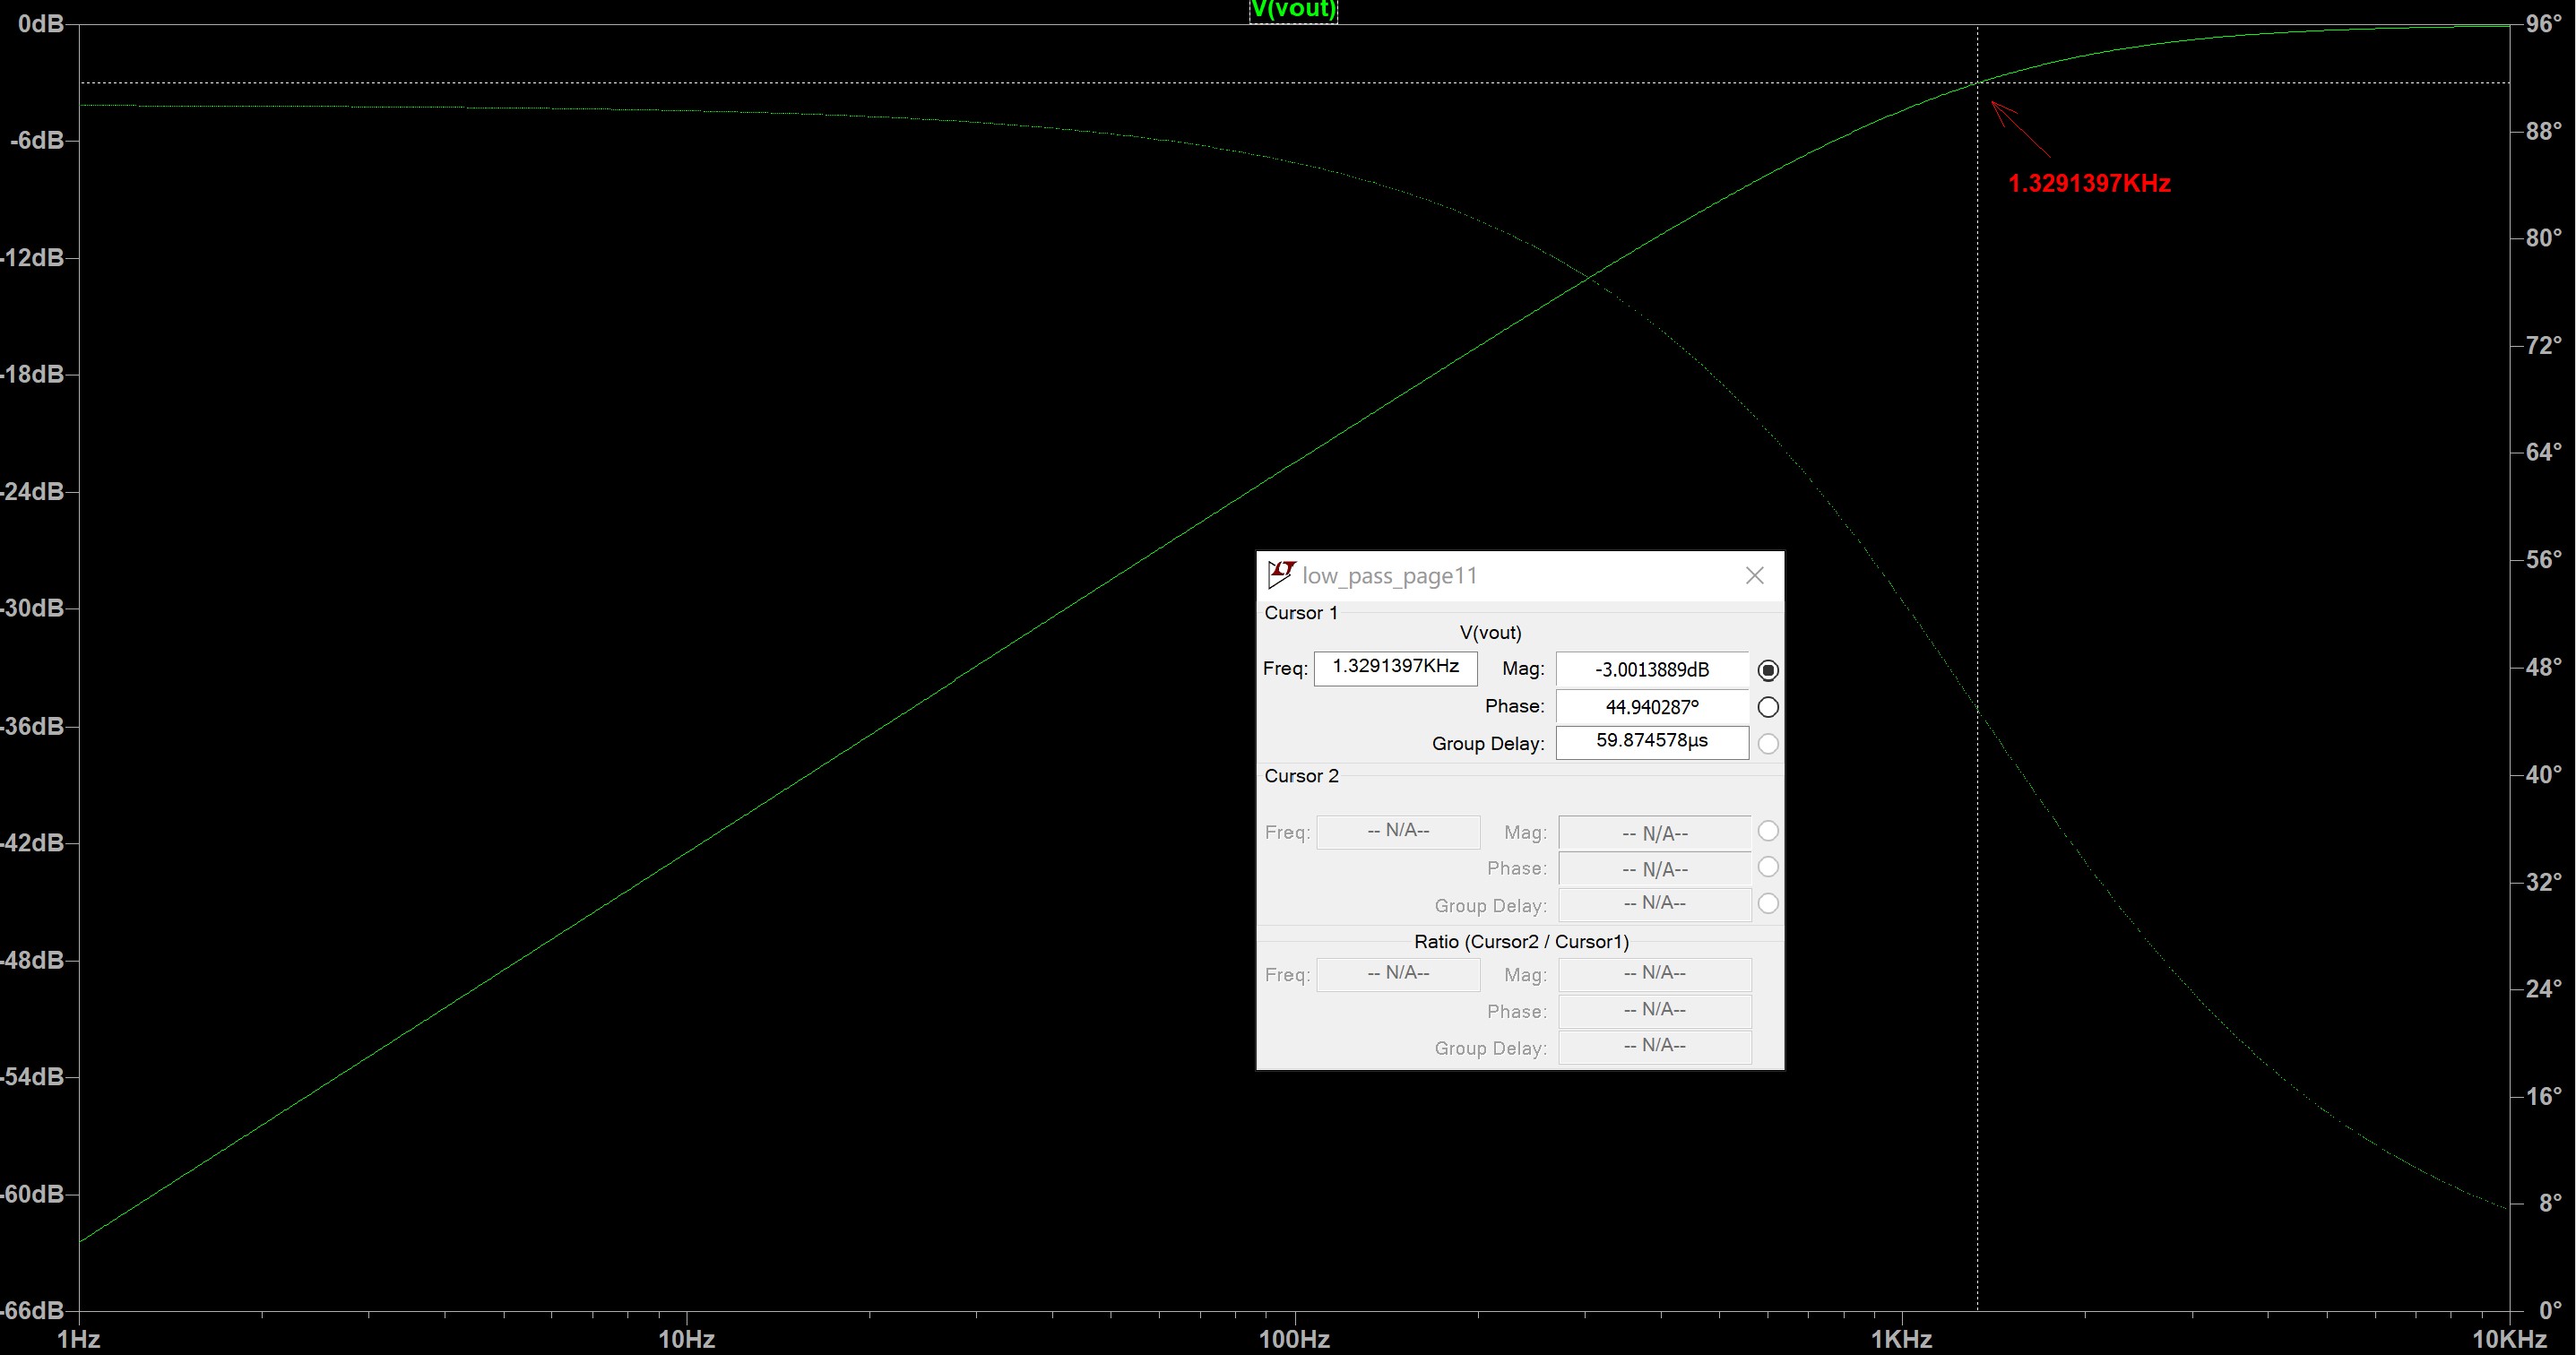Select Cursor 2 Mag radio button

pyautogui.click(x=1767, y=831)
